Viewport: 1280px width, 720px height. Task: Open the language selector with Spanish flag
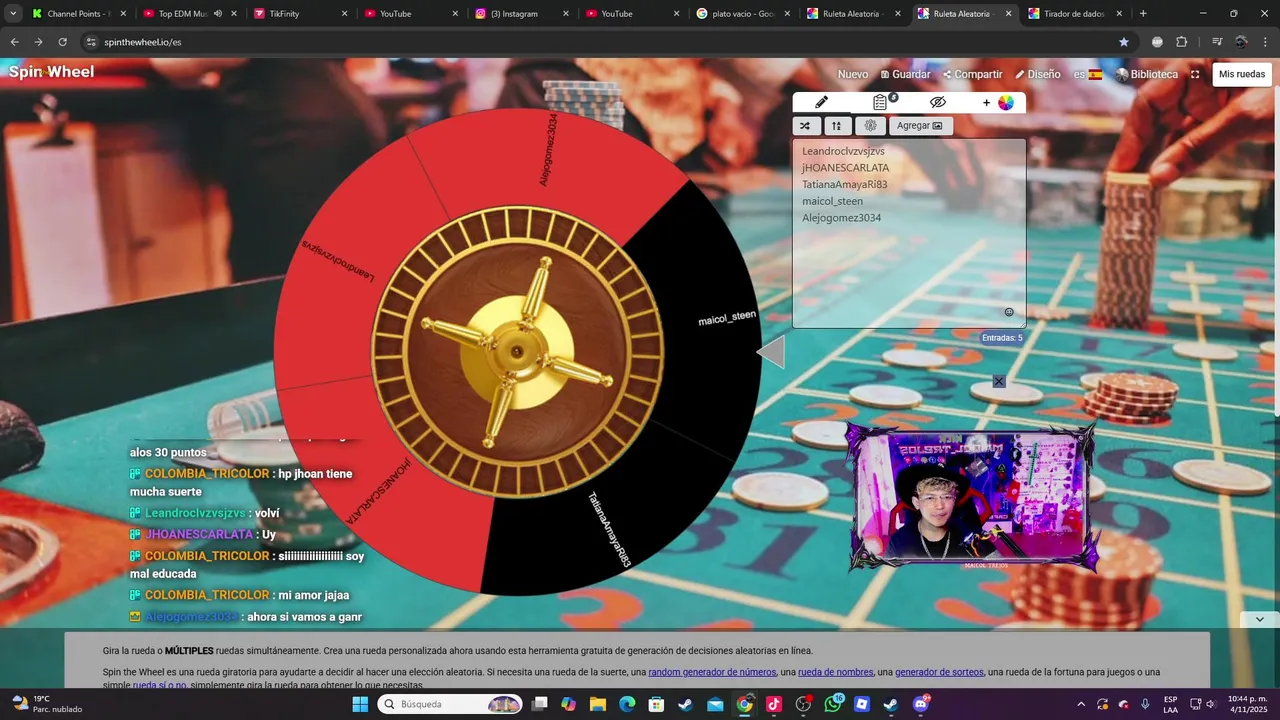1088,75
